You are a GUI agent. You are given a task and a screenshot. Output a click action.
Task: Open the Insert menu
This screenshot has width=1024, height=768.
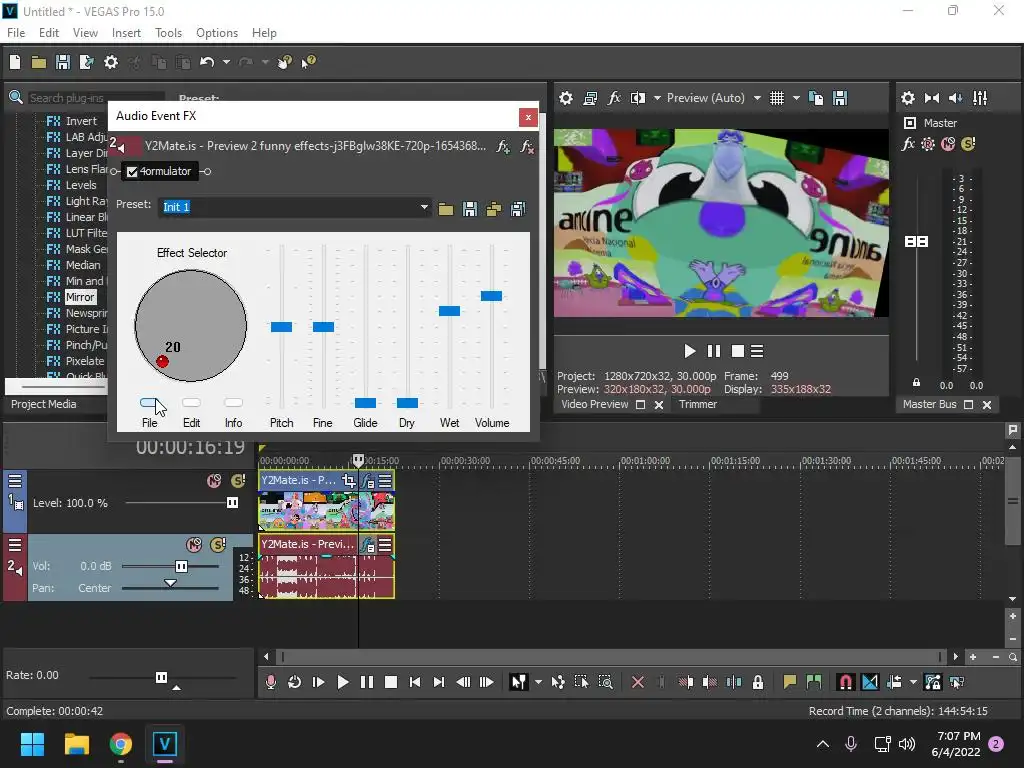coord(126,33)
